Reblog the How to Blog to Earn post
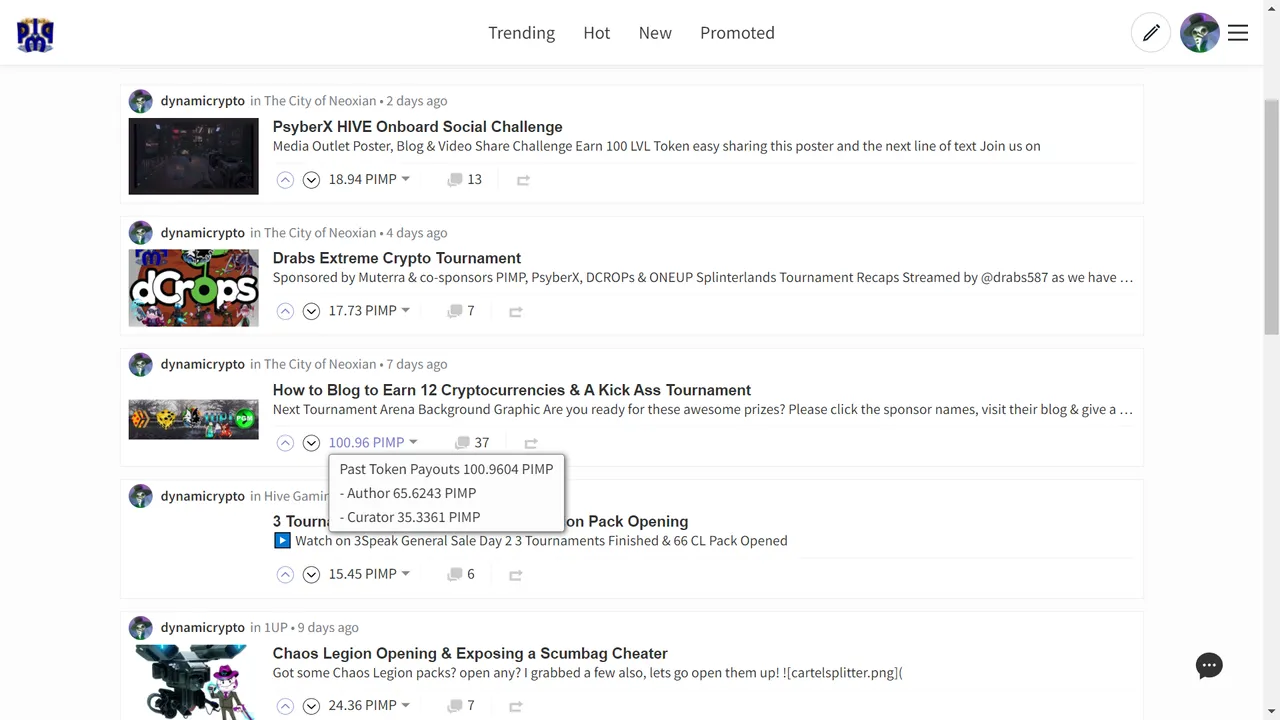The width and height of the screenshot is (1280, 720). pos(531,443)
